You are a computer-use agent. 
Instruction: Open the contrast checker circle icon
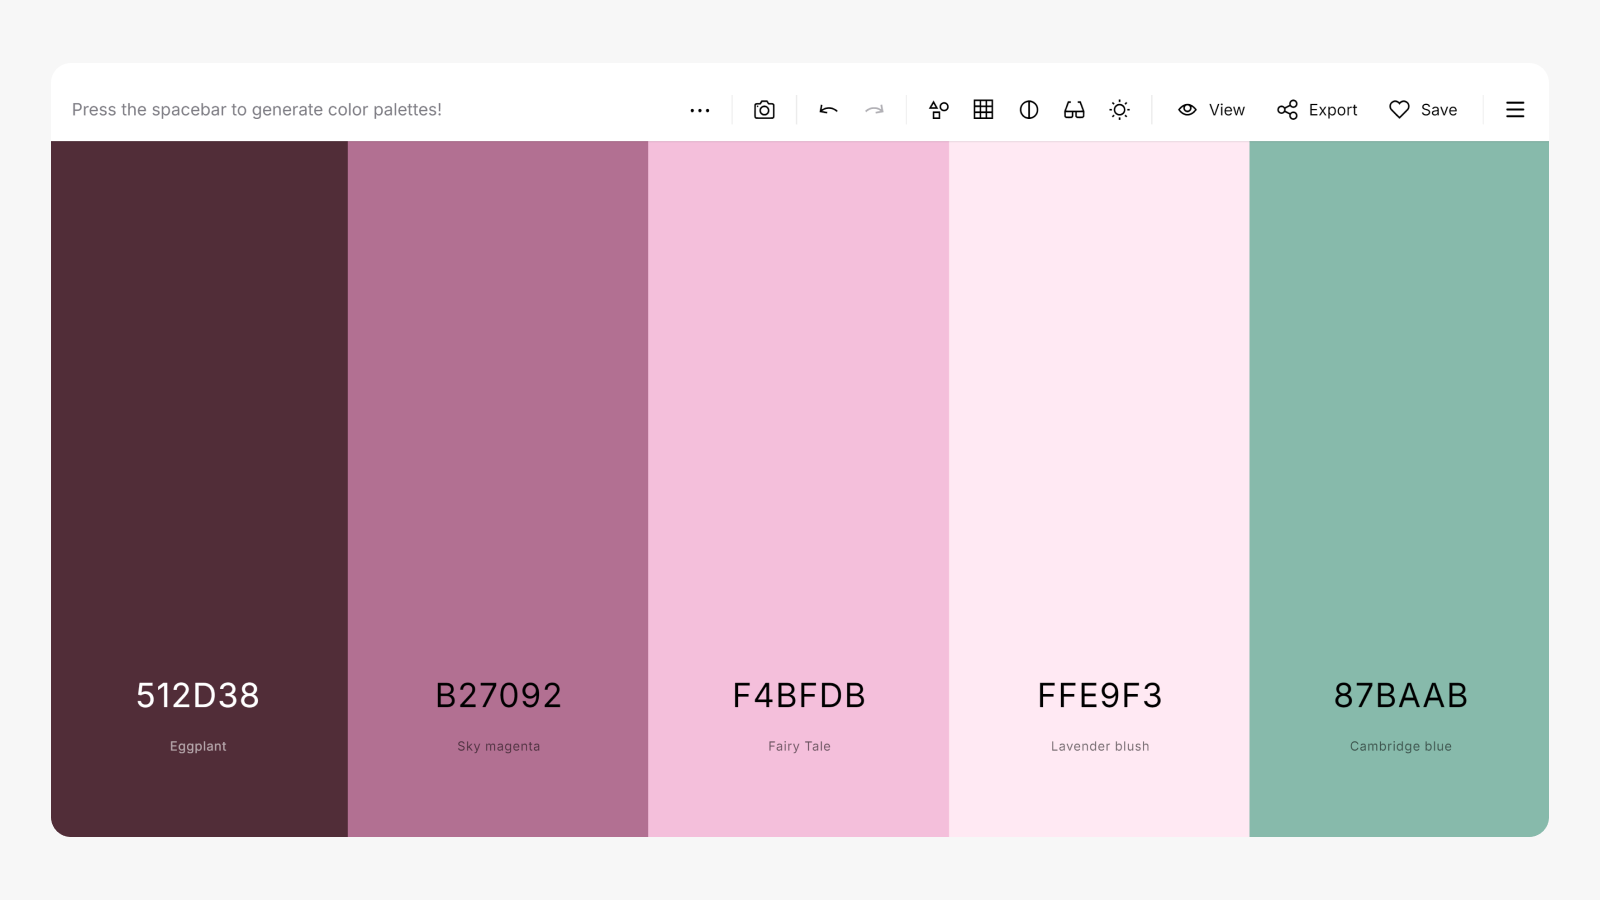pyautogui.click(x=1028, y=110)
